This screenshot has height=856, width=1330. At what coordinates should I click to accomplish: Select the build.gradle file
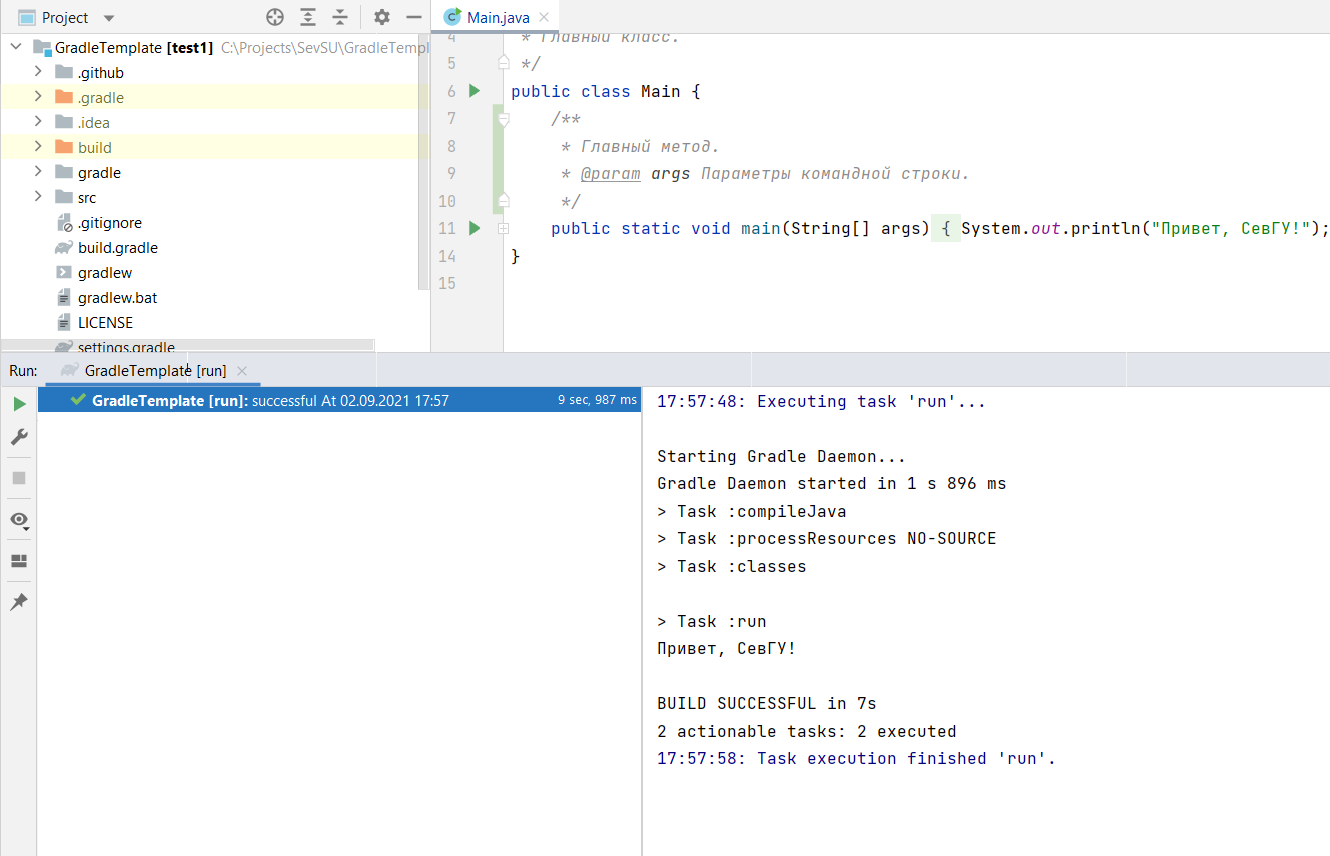[117, 248]
